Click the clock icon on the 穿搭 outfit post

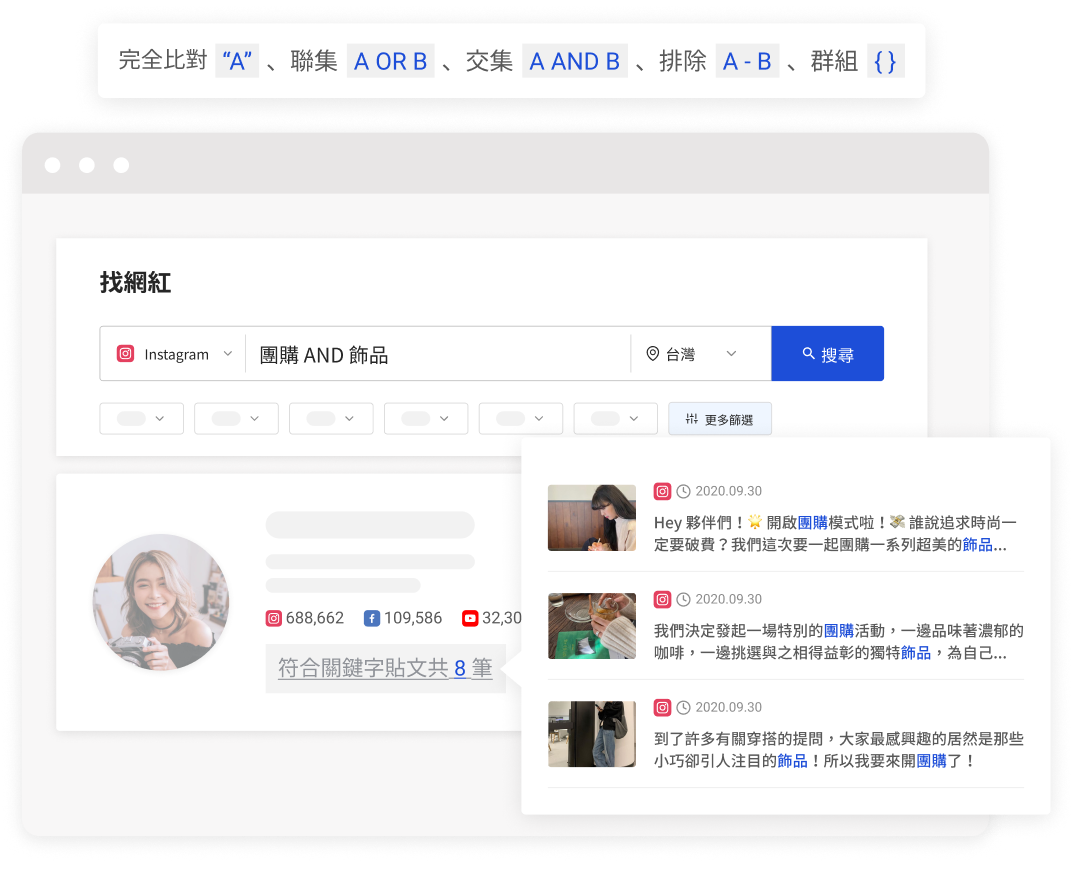[684, 708]
